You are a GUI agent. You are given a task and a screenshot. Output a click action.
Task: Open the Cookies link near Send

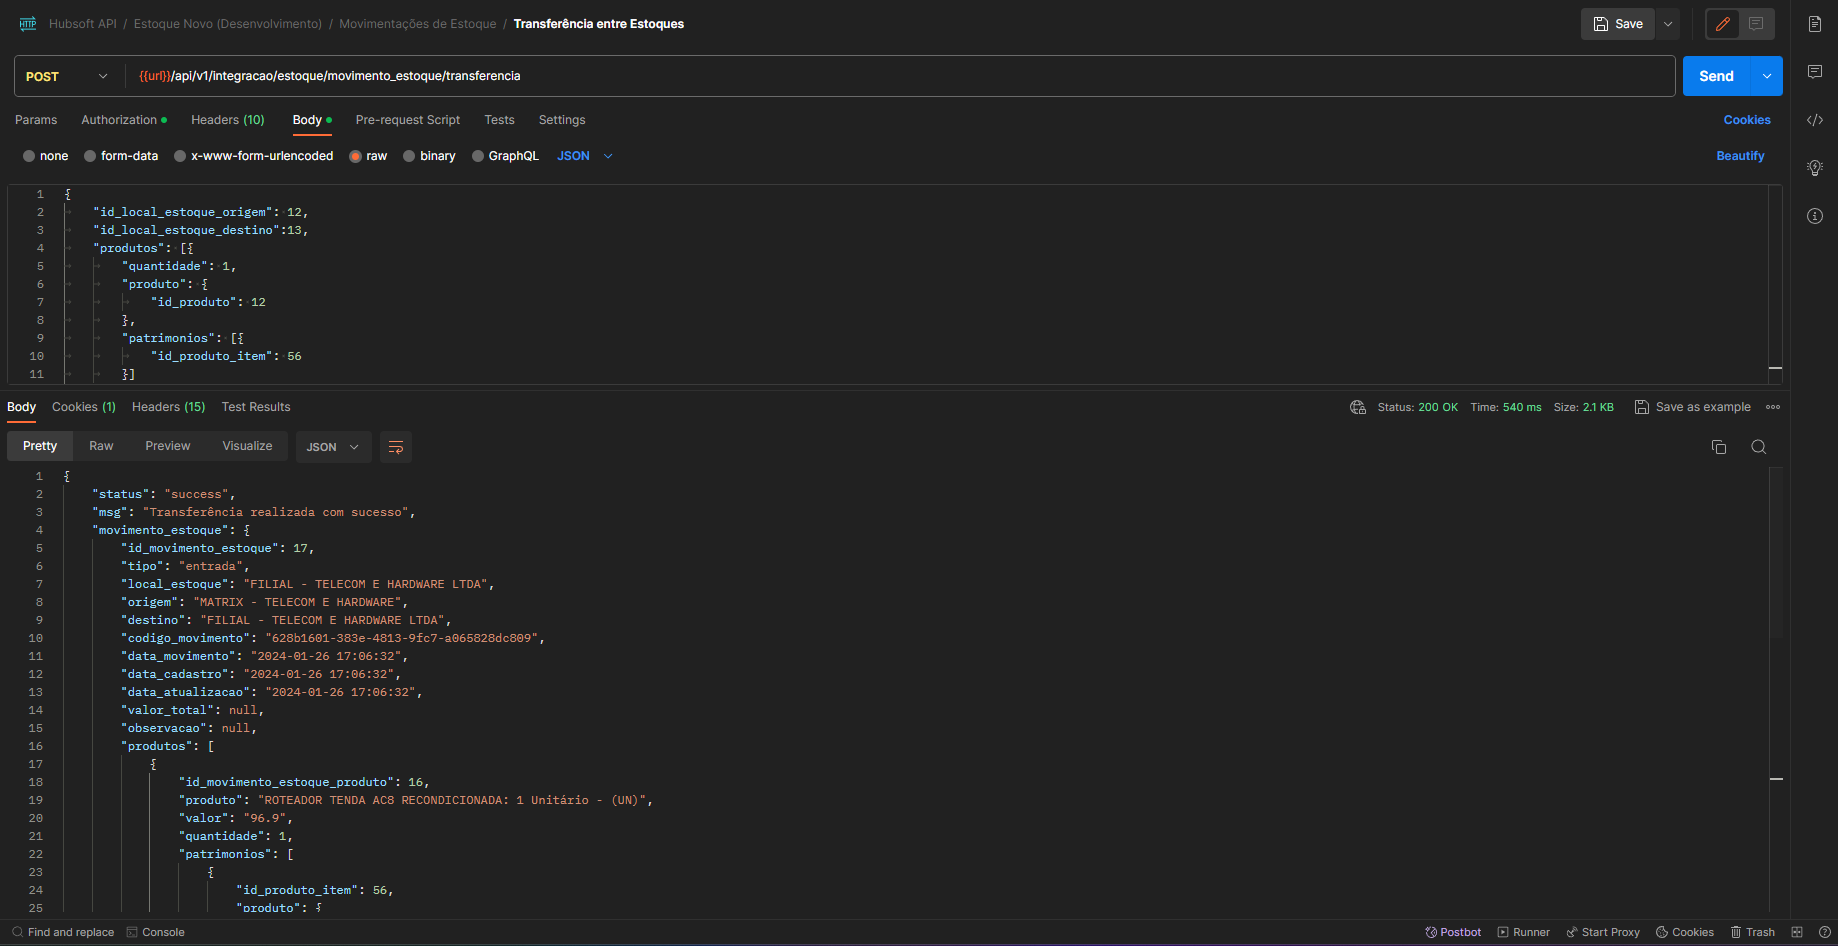tap(1747, 120)
